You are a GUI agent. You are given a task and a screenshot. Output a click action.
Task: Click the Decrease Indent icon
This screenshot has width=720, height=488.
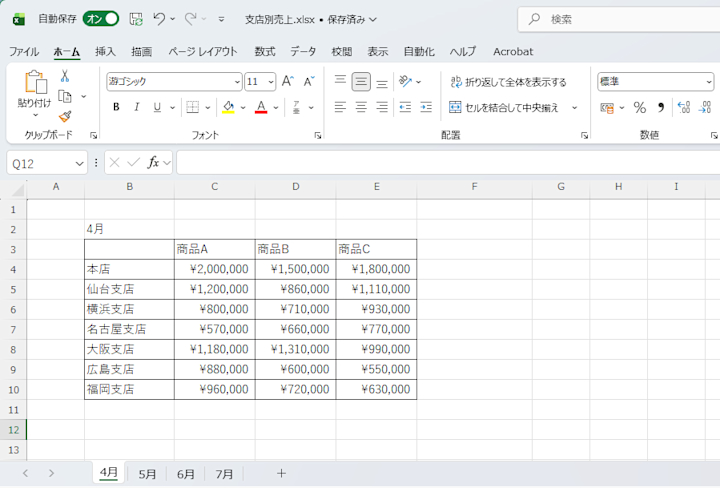[405, 107]
